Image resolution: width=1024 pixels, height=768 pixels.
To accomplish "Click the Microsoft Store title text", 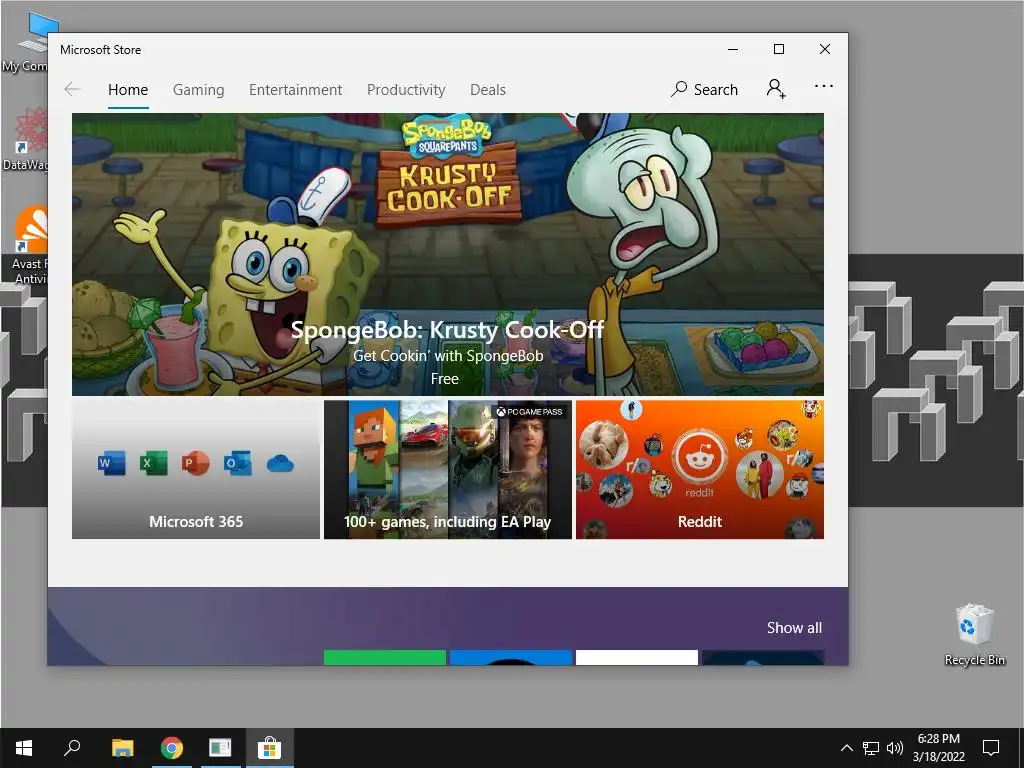I will click(101, 50).
